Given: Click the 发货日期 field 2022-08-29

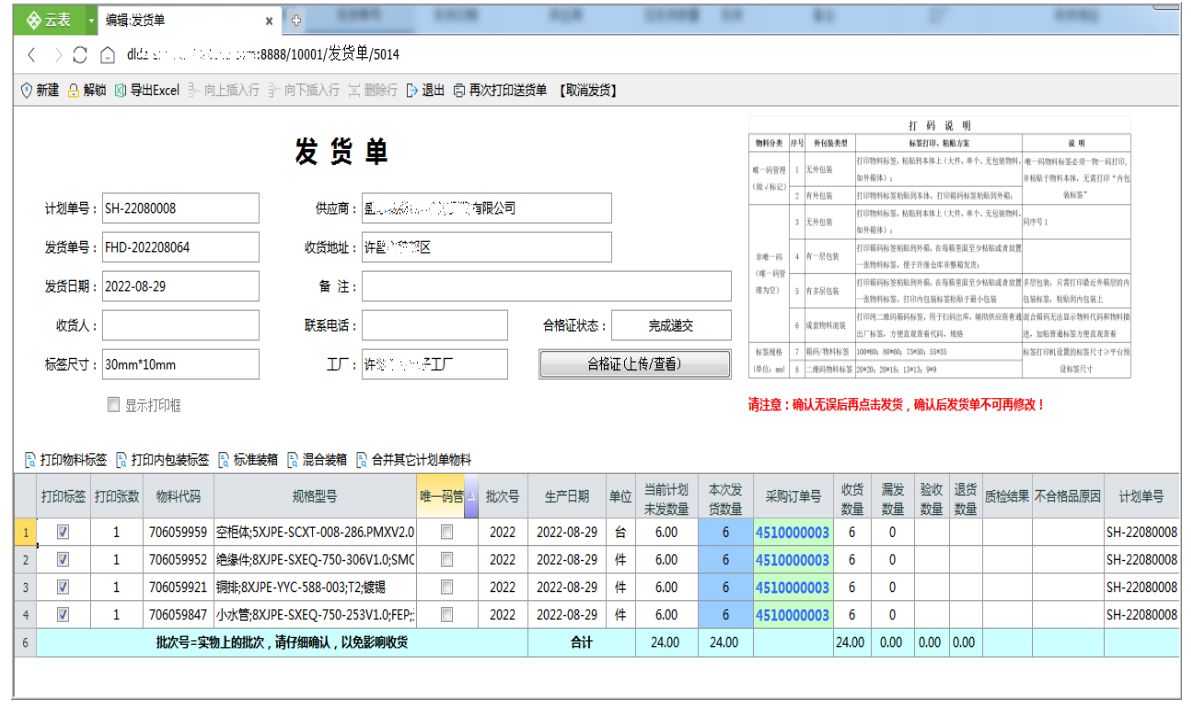Looking at the screenshot, I should coord(181,286).
